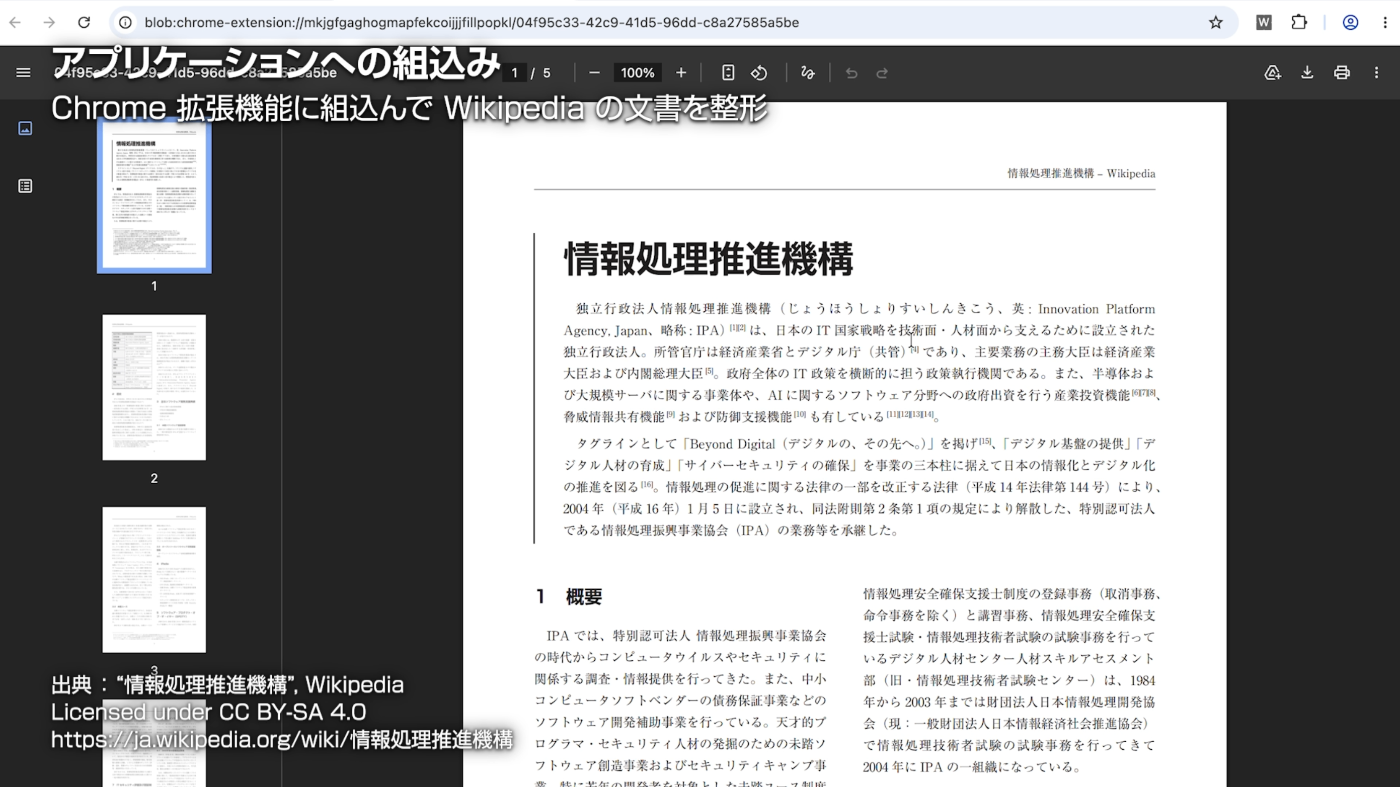Open the Chrome profile avatar
1400x787 pixels.
click(x=1351, y=22)
